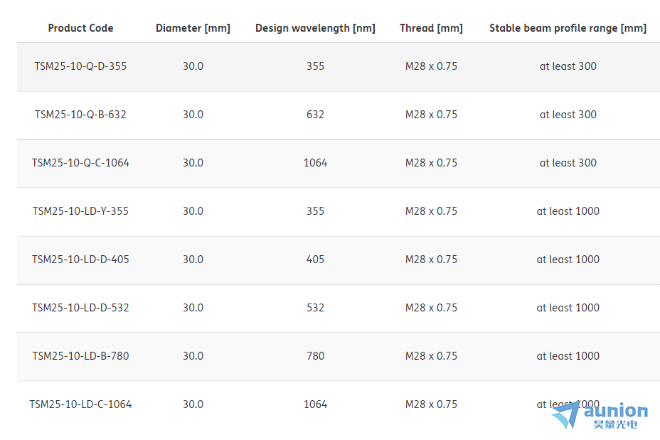Click the Thread [mm] column header
Screen dimensions: 660x440
[431, 28]
